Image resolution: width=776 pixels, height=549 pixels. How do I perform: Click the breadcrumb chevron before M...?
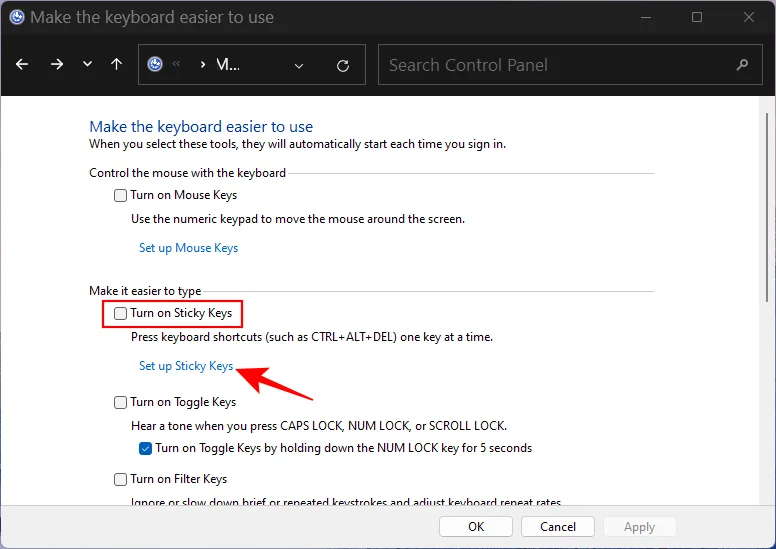pyautogui.click(x=202, y=64)
